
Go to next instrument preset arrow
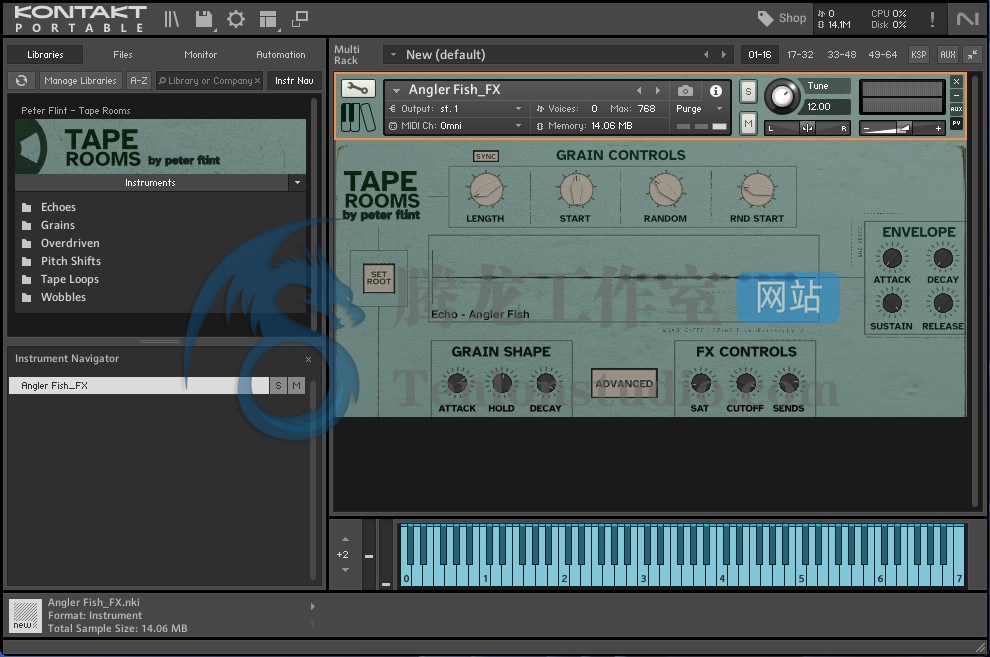pyautogui.click(x=658, y=90)
